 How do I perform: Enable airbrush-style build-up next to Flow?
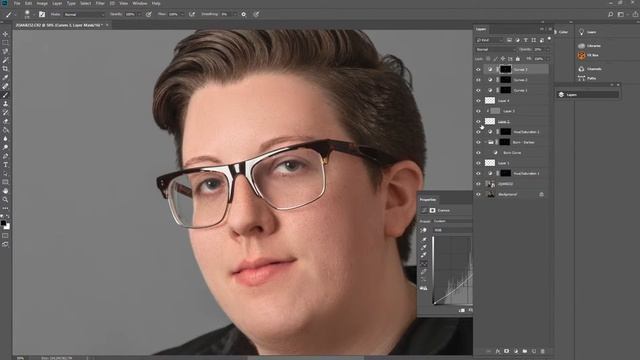[x=192, y=14]
